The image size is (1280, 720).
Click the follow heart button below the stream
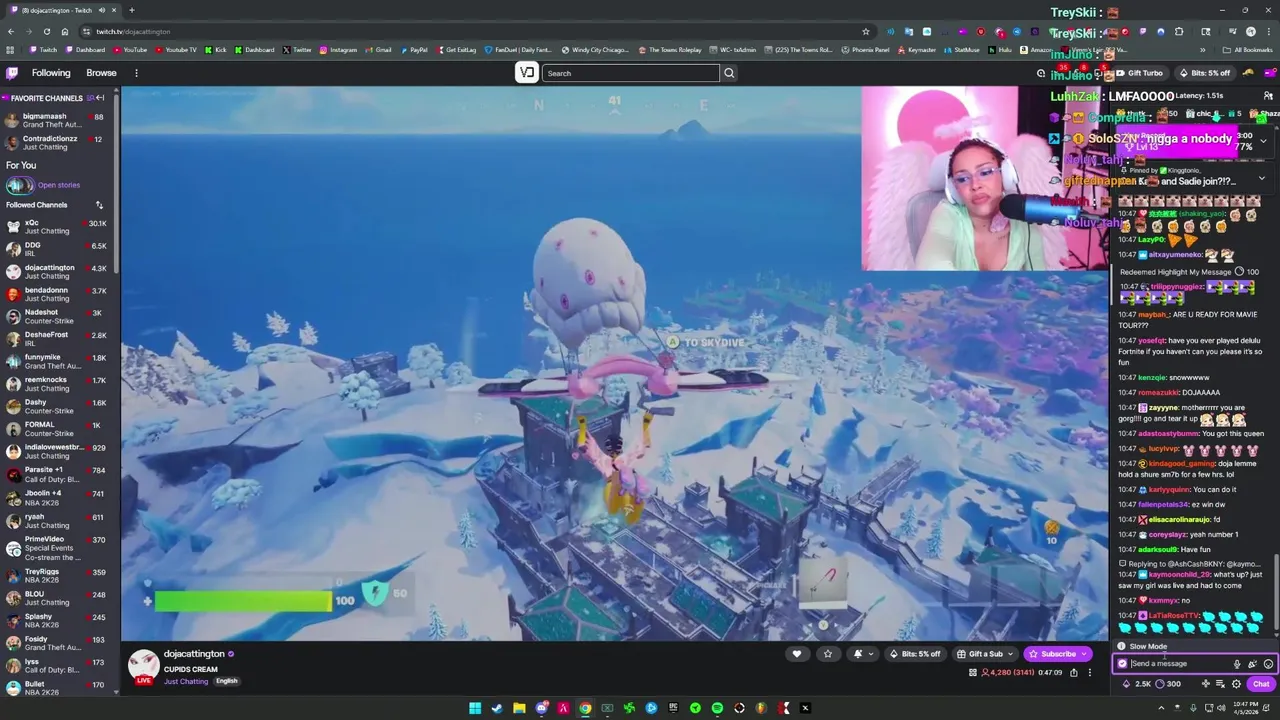[x=797, y=654]
